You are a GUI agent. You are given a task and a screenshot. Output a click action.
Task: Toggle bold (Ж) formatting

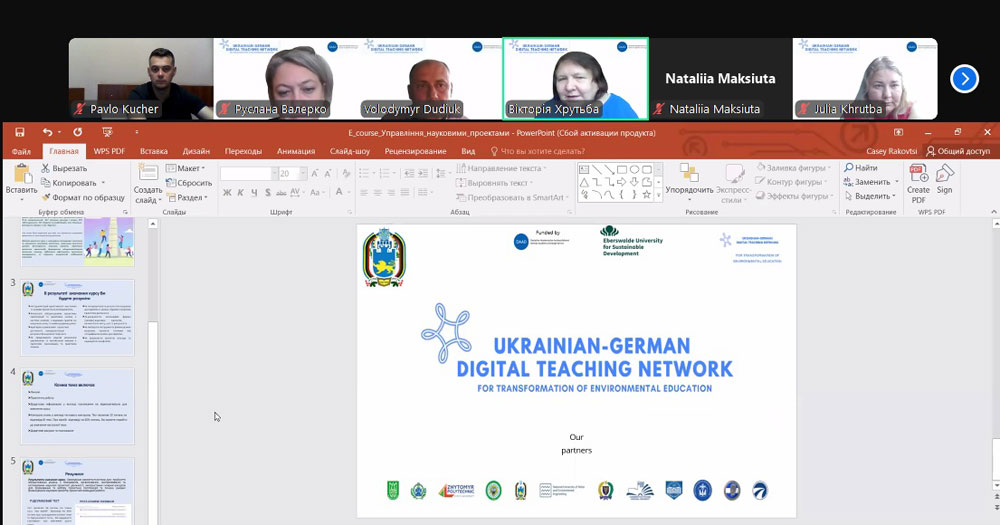227,192
